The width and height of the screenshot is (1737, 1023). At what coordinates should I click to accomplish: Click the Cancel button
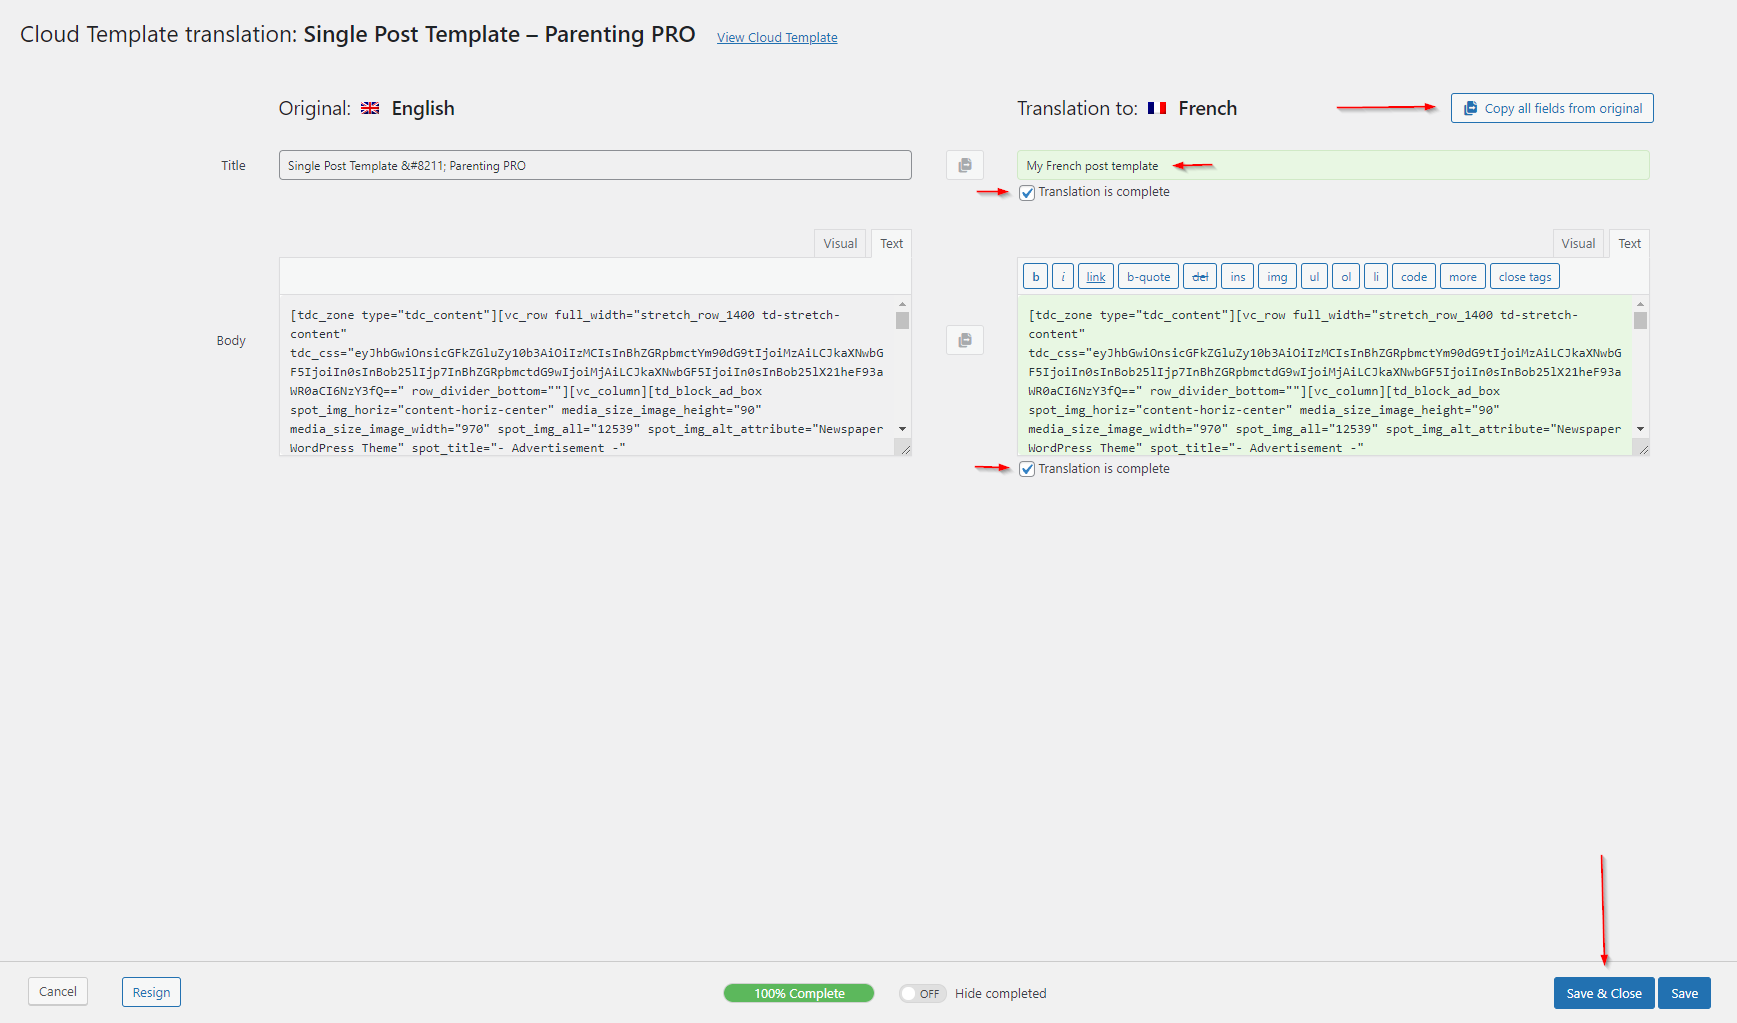pyautogui.click(x=58, y=991)
